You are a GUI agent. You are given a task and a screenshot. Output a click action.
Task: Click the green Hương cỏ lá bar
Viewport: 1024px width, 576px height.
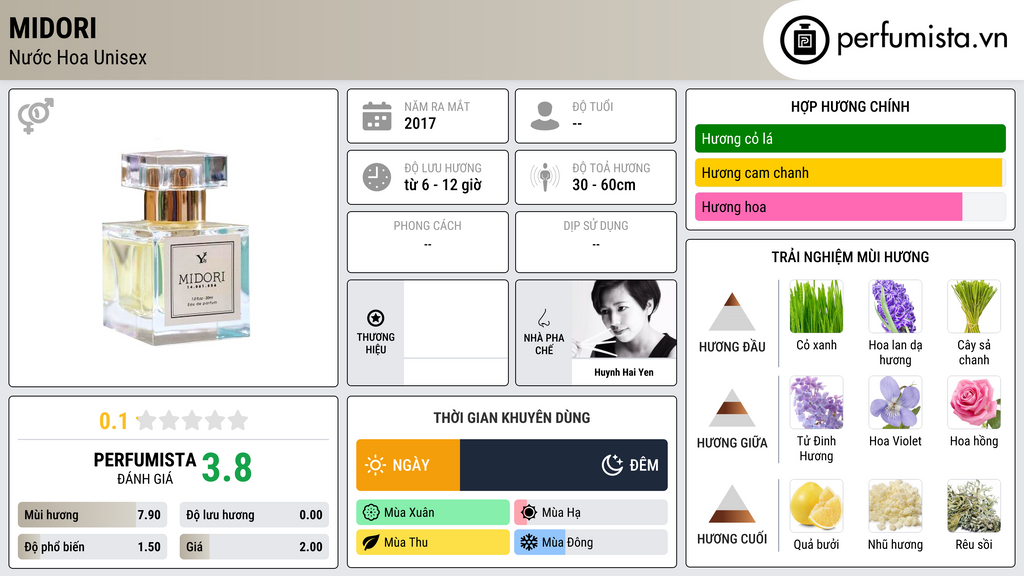click(x=850, y=138)
